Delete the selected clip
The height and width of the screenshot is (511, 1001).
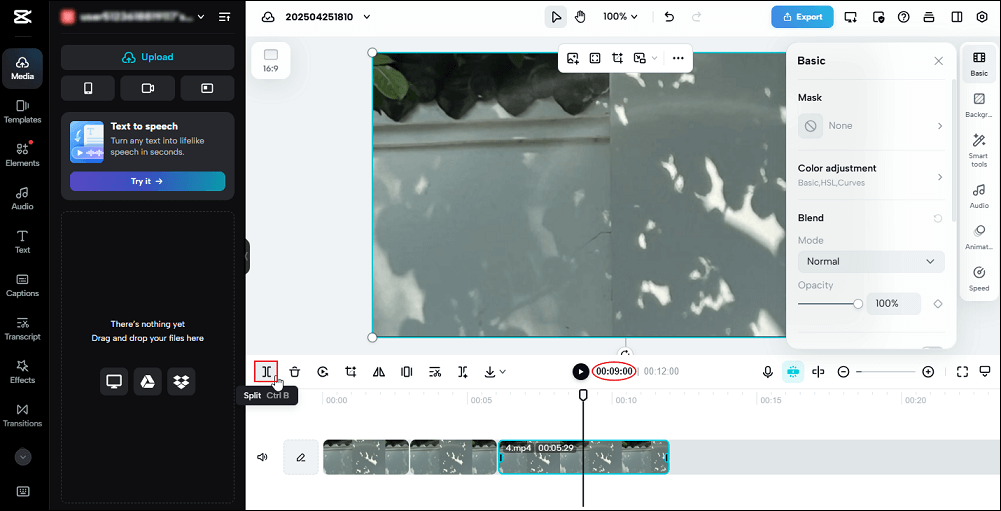tap(294, 372)
